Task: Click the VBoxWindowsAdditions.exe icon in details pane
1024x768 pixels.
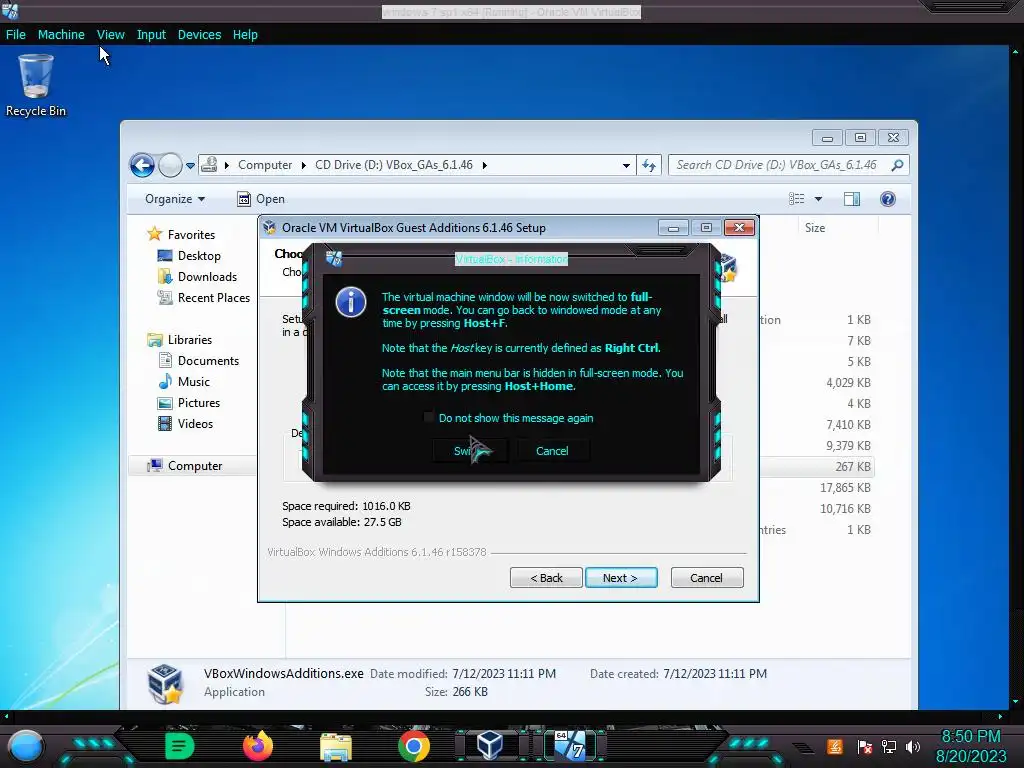Action: coord(165,684)
